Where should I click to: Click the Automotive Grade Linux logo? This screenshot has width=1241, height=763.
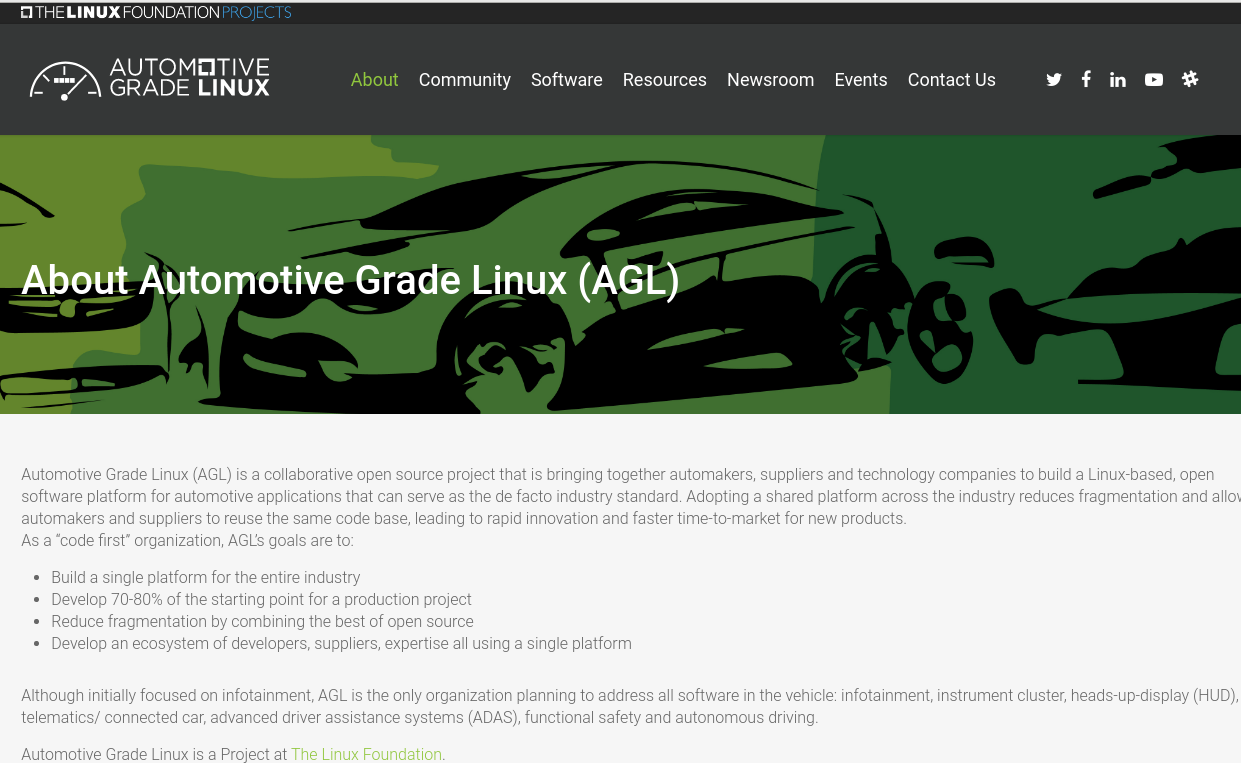click(150, 79)
